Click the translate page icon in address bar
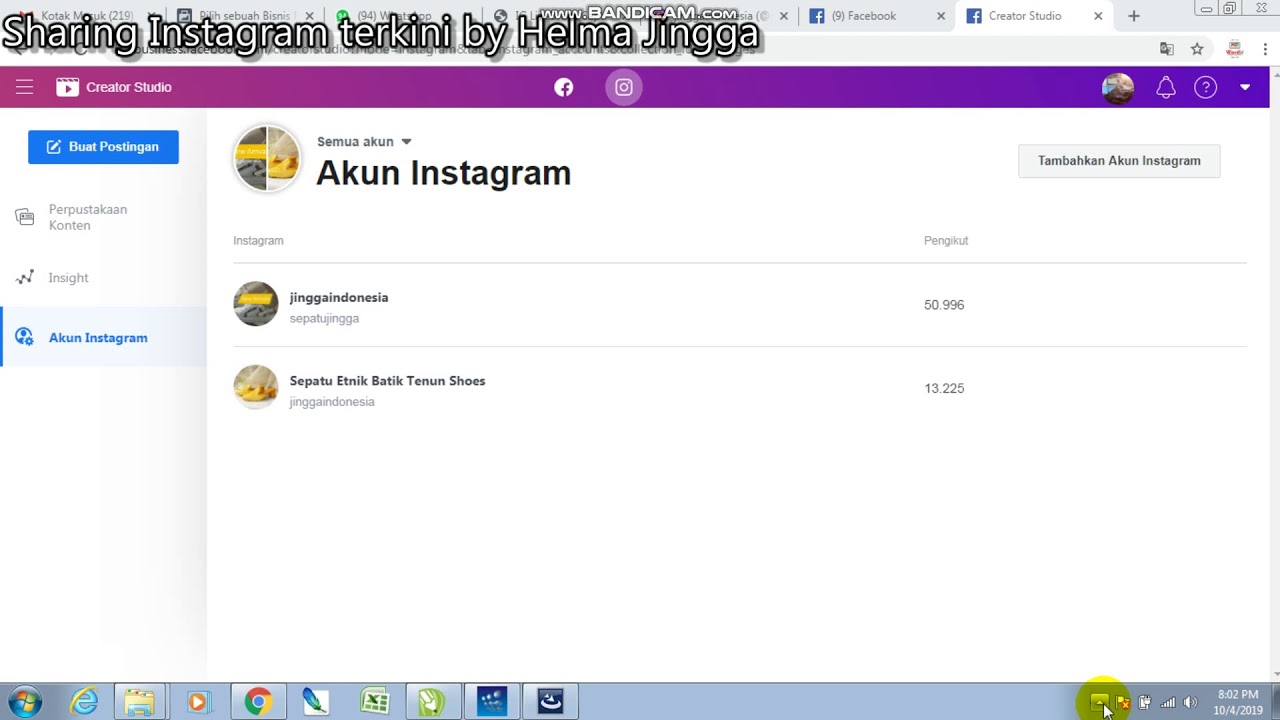This screenshot has width=1280, height=720. [x=1167, y=49]
